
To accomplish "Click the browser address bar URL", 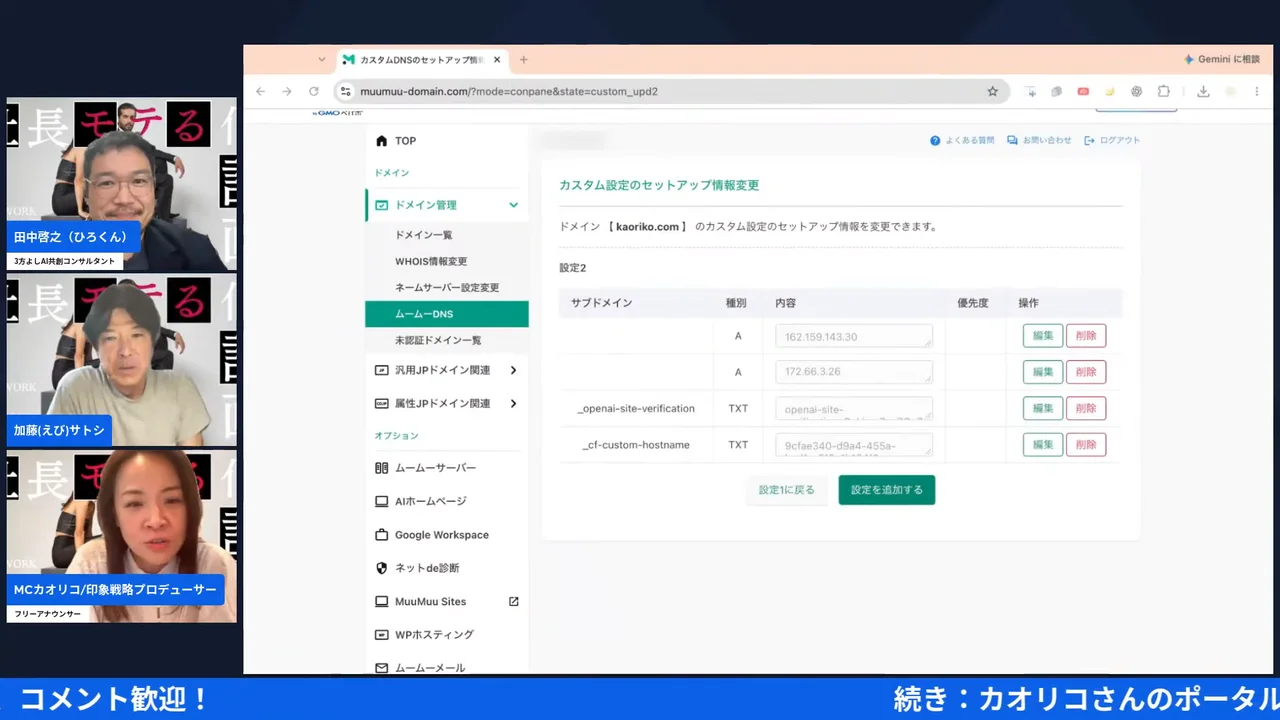I will [509, 91].
